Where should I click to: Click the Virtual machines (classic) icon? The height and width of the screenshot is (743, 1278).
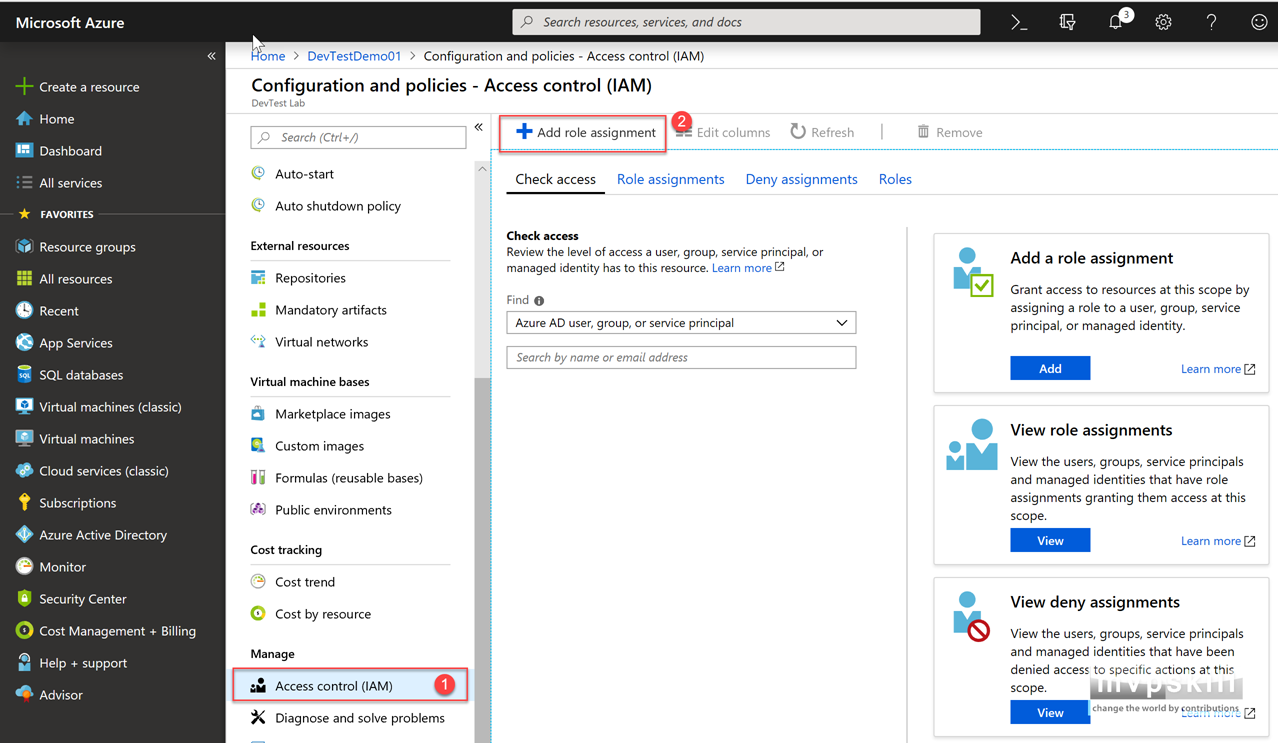click(x=24, y=407)
